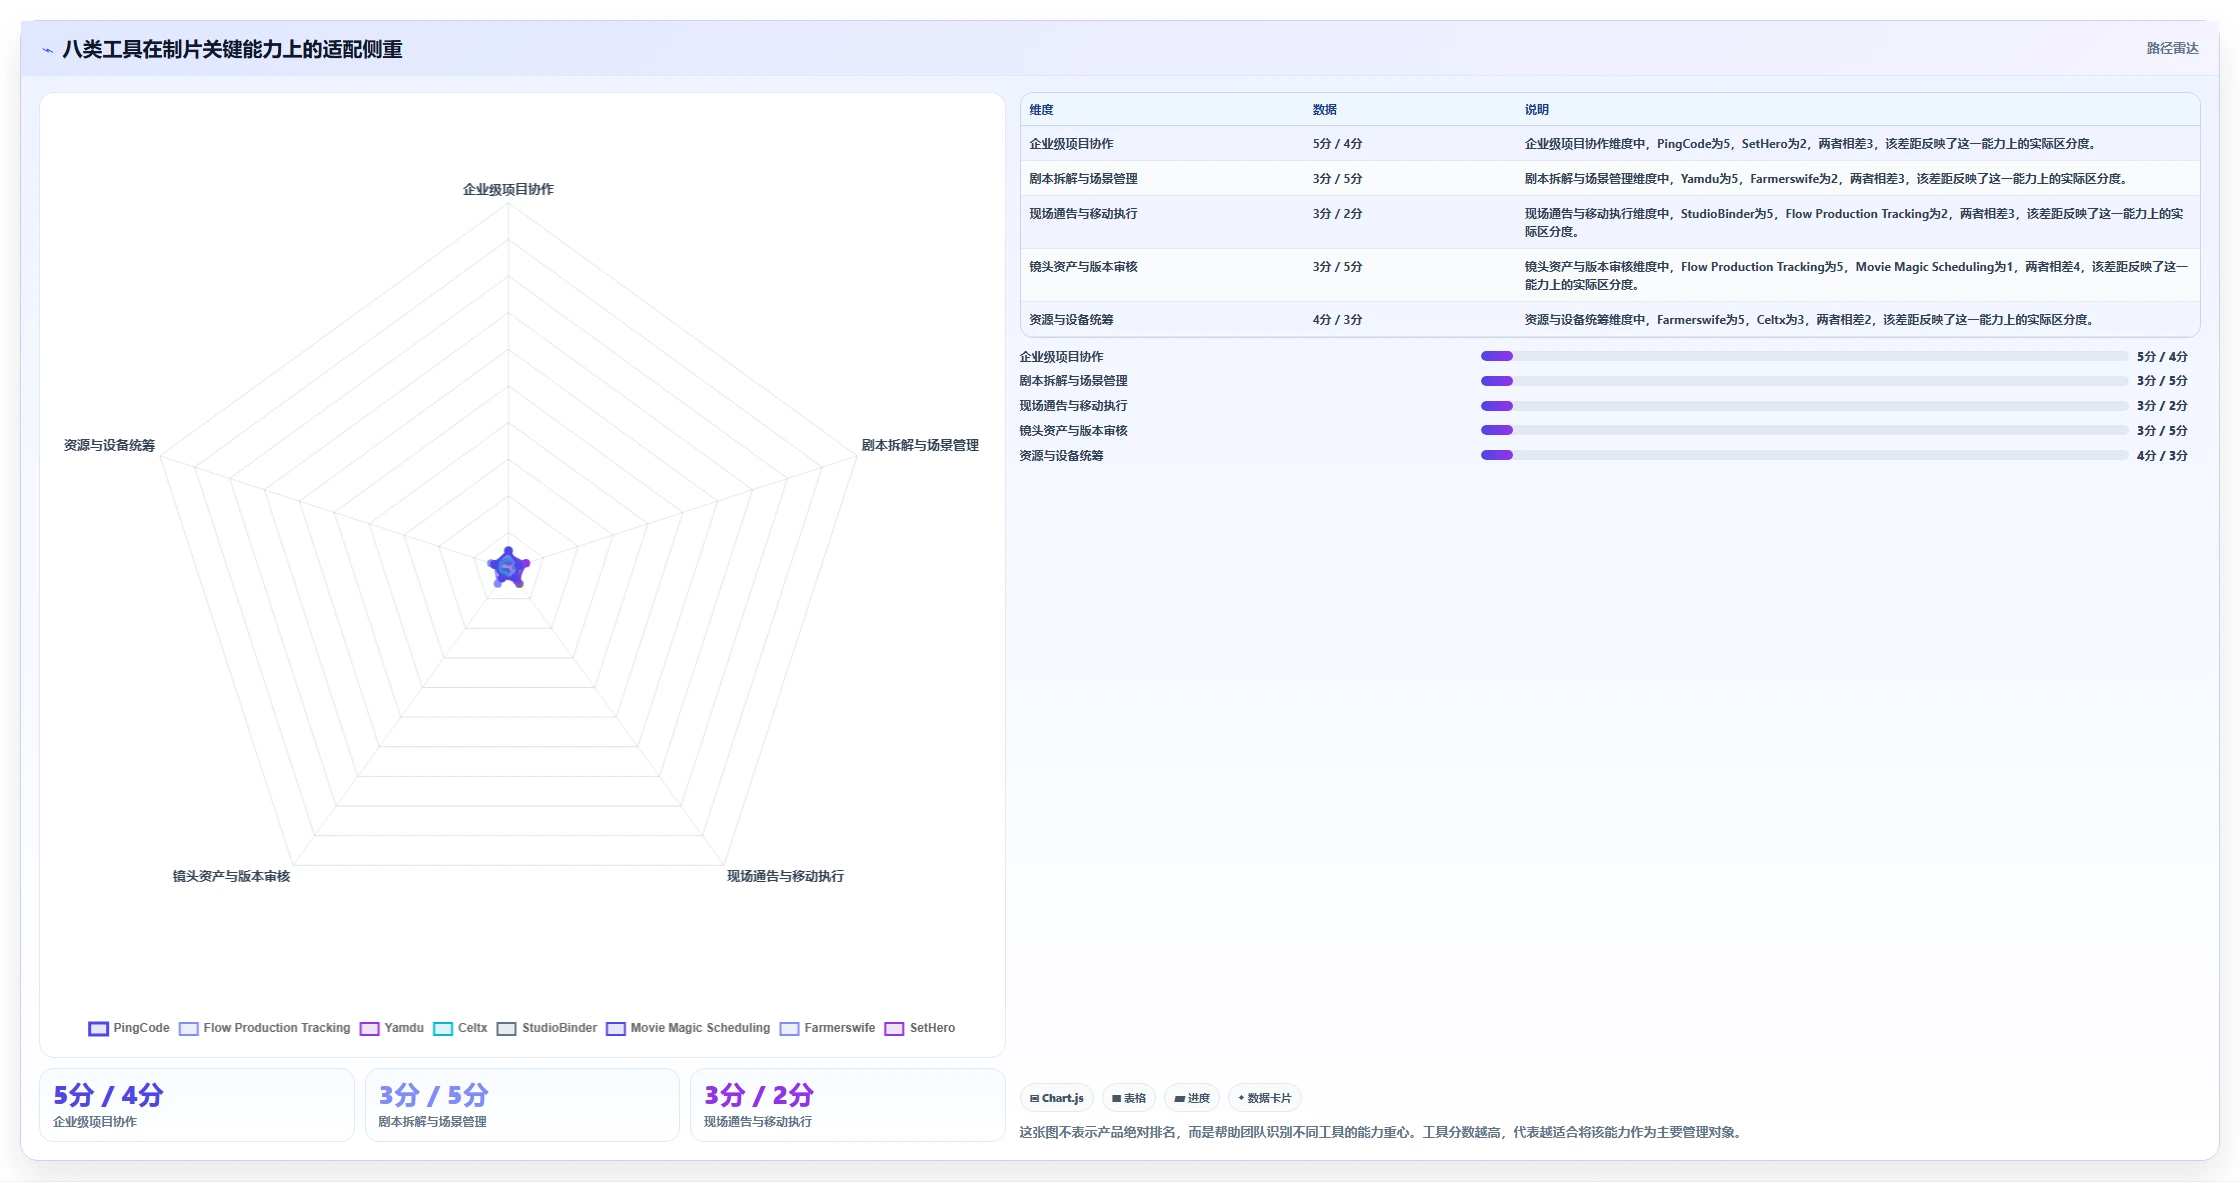Click the 表格 tag chip
The width and height of the screenshot is (2240, 1182).
[1129, 1098]
